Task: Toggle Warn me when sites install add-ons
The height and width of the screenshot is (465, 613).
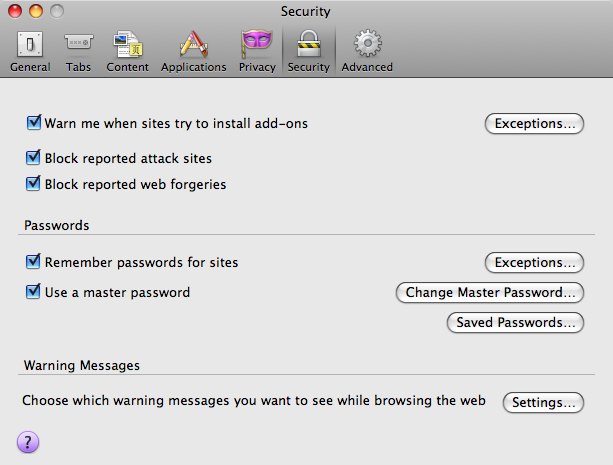Action: 34,123
